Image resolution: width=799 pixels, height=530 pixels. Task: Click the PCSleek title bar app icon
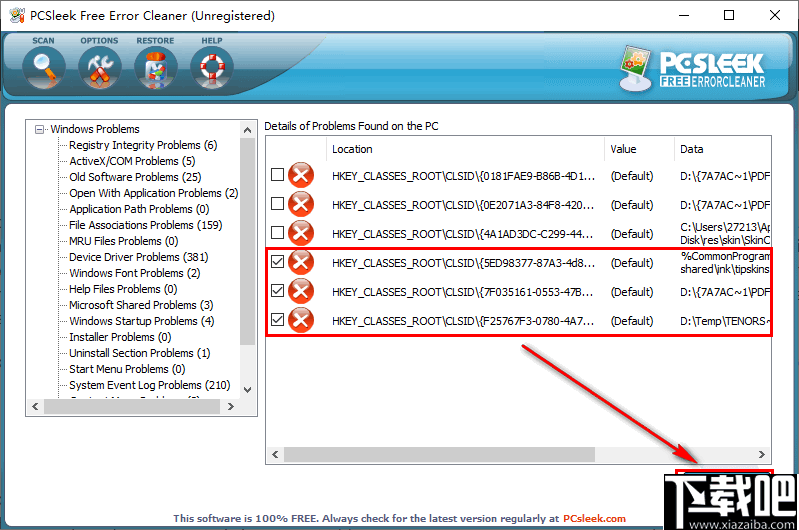pyautogui.click(x=17, y=15)
